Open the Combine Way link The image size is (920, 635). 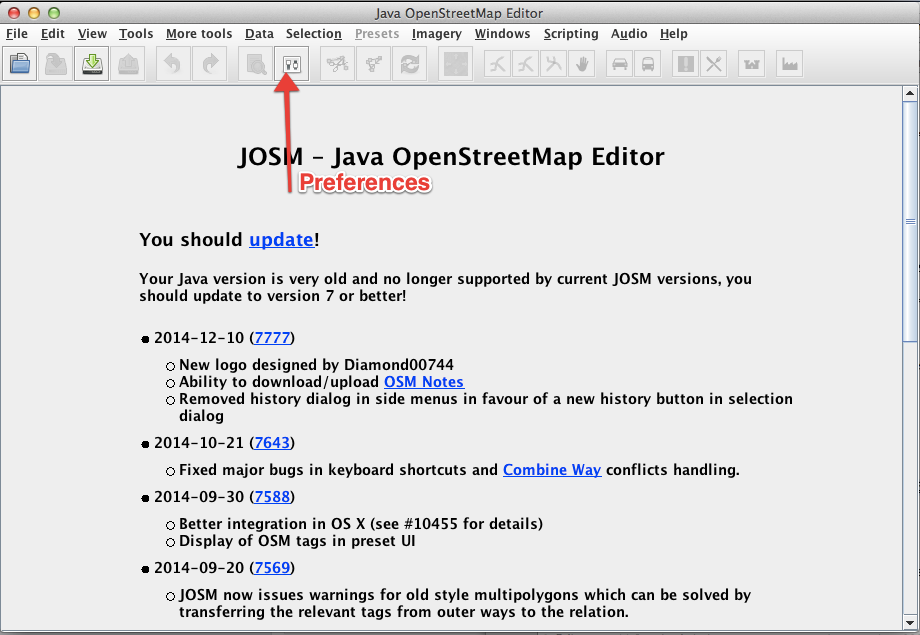(x=552, y=470)
